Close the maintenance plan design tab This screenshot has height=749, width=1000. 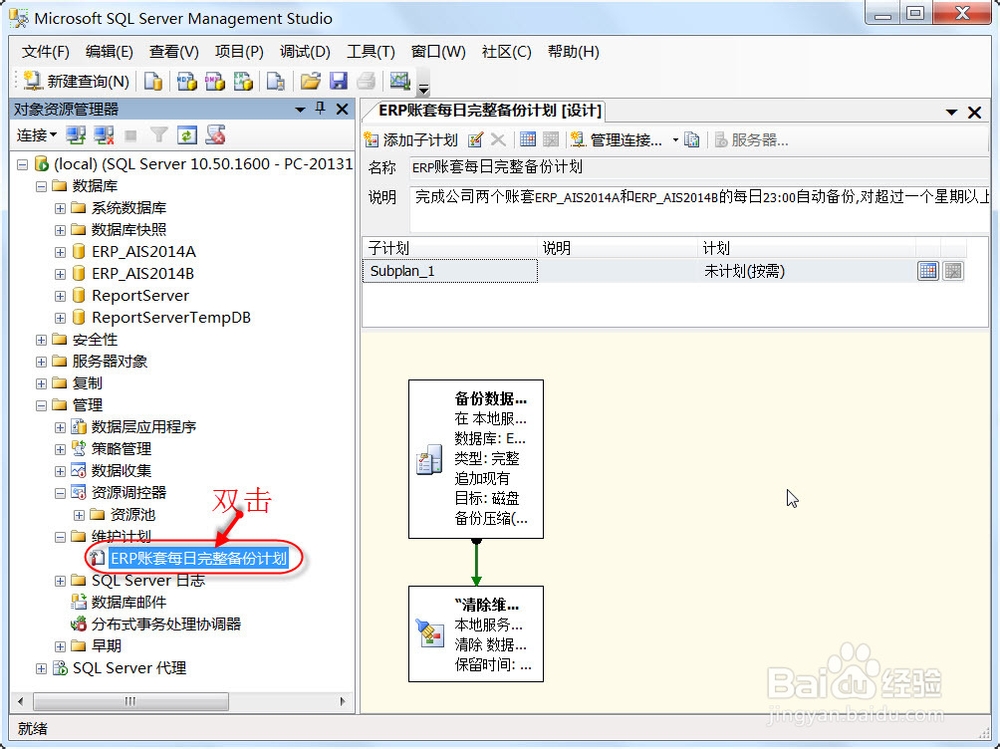click(974, 113)
